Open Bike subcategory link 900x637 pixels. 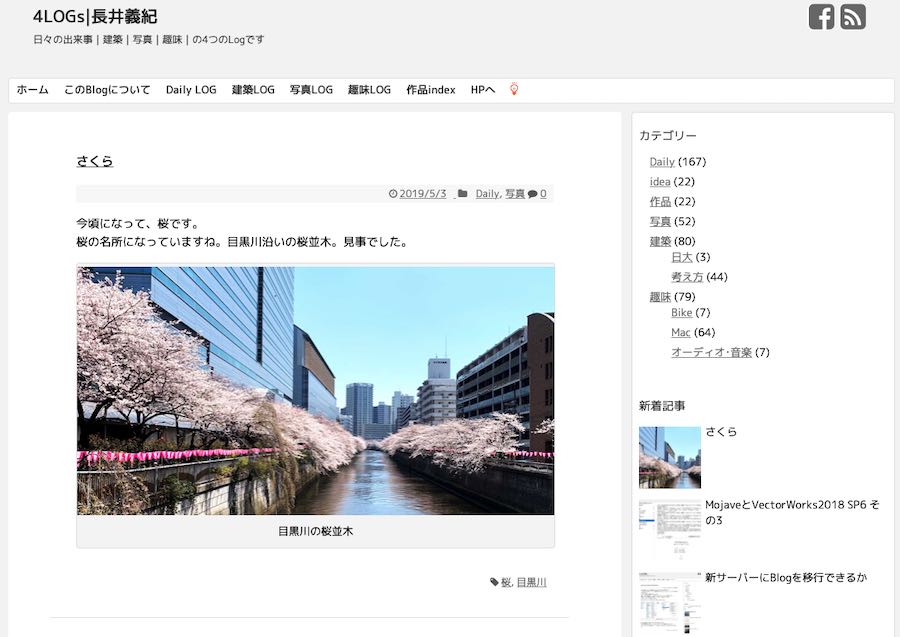pyautogui.click(x=681, y=313)
